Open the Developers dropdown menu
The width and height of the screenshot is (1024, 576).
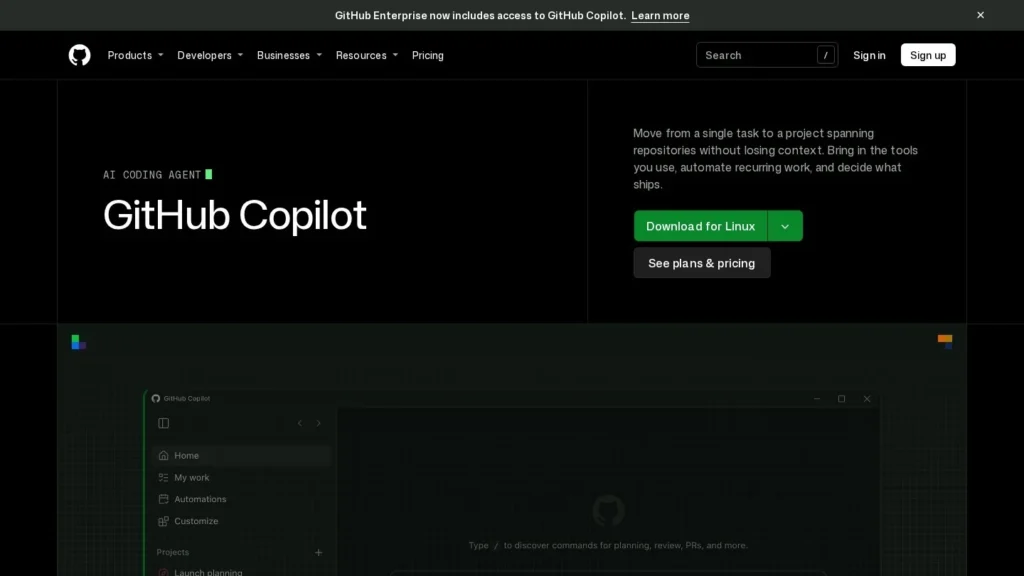pyautogui.click(x=210, y=55)
